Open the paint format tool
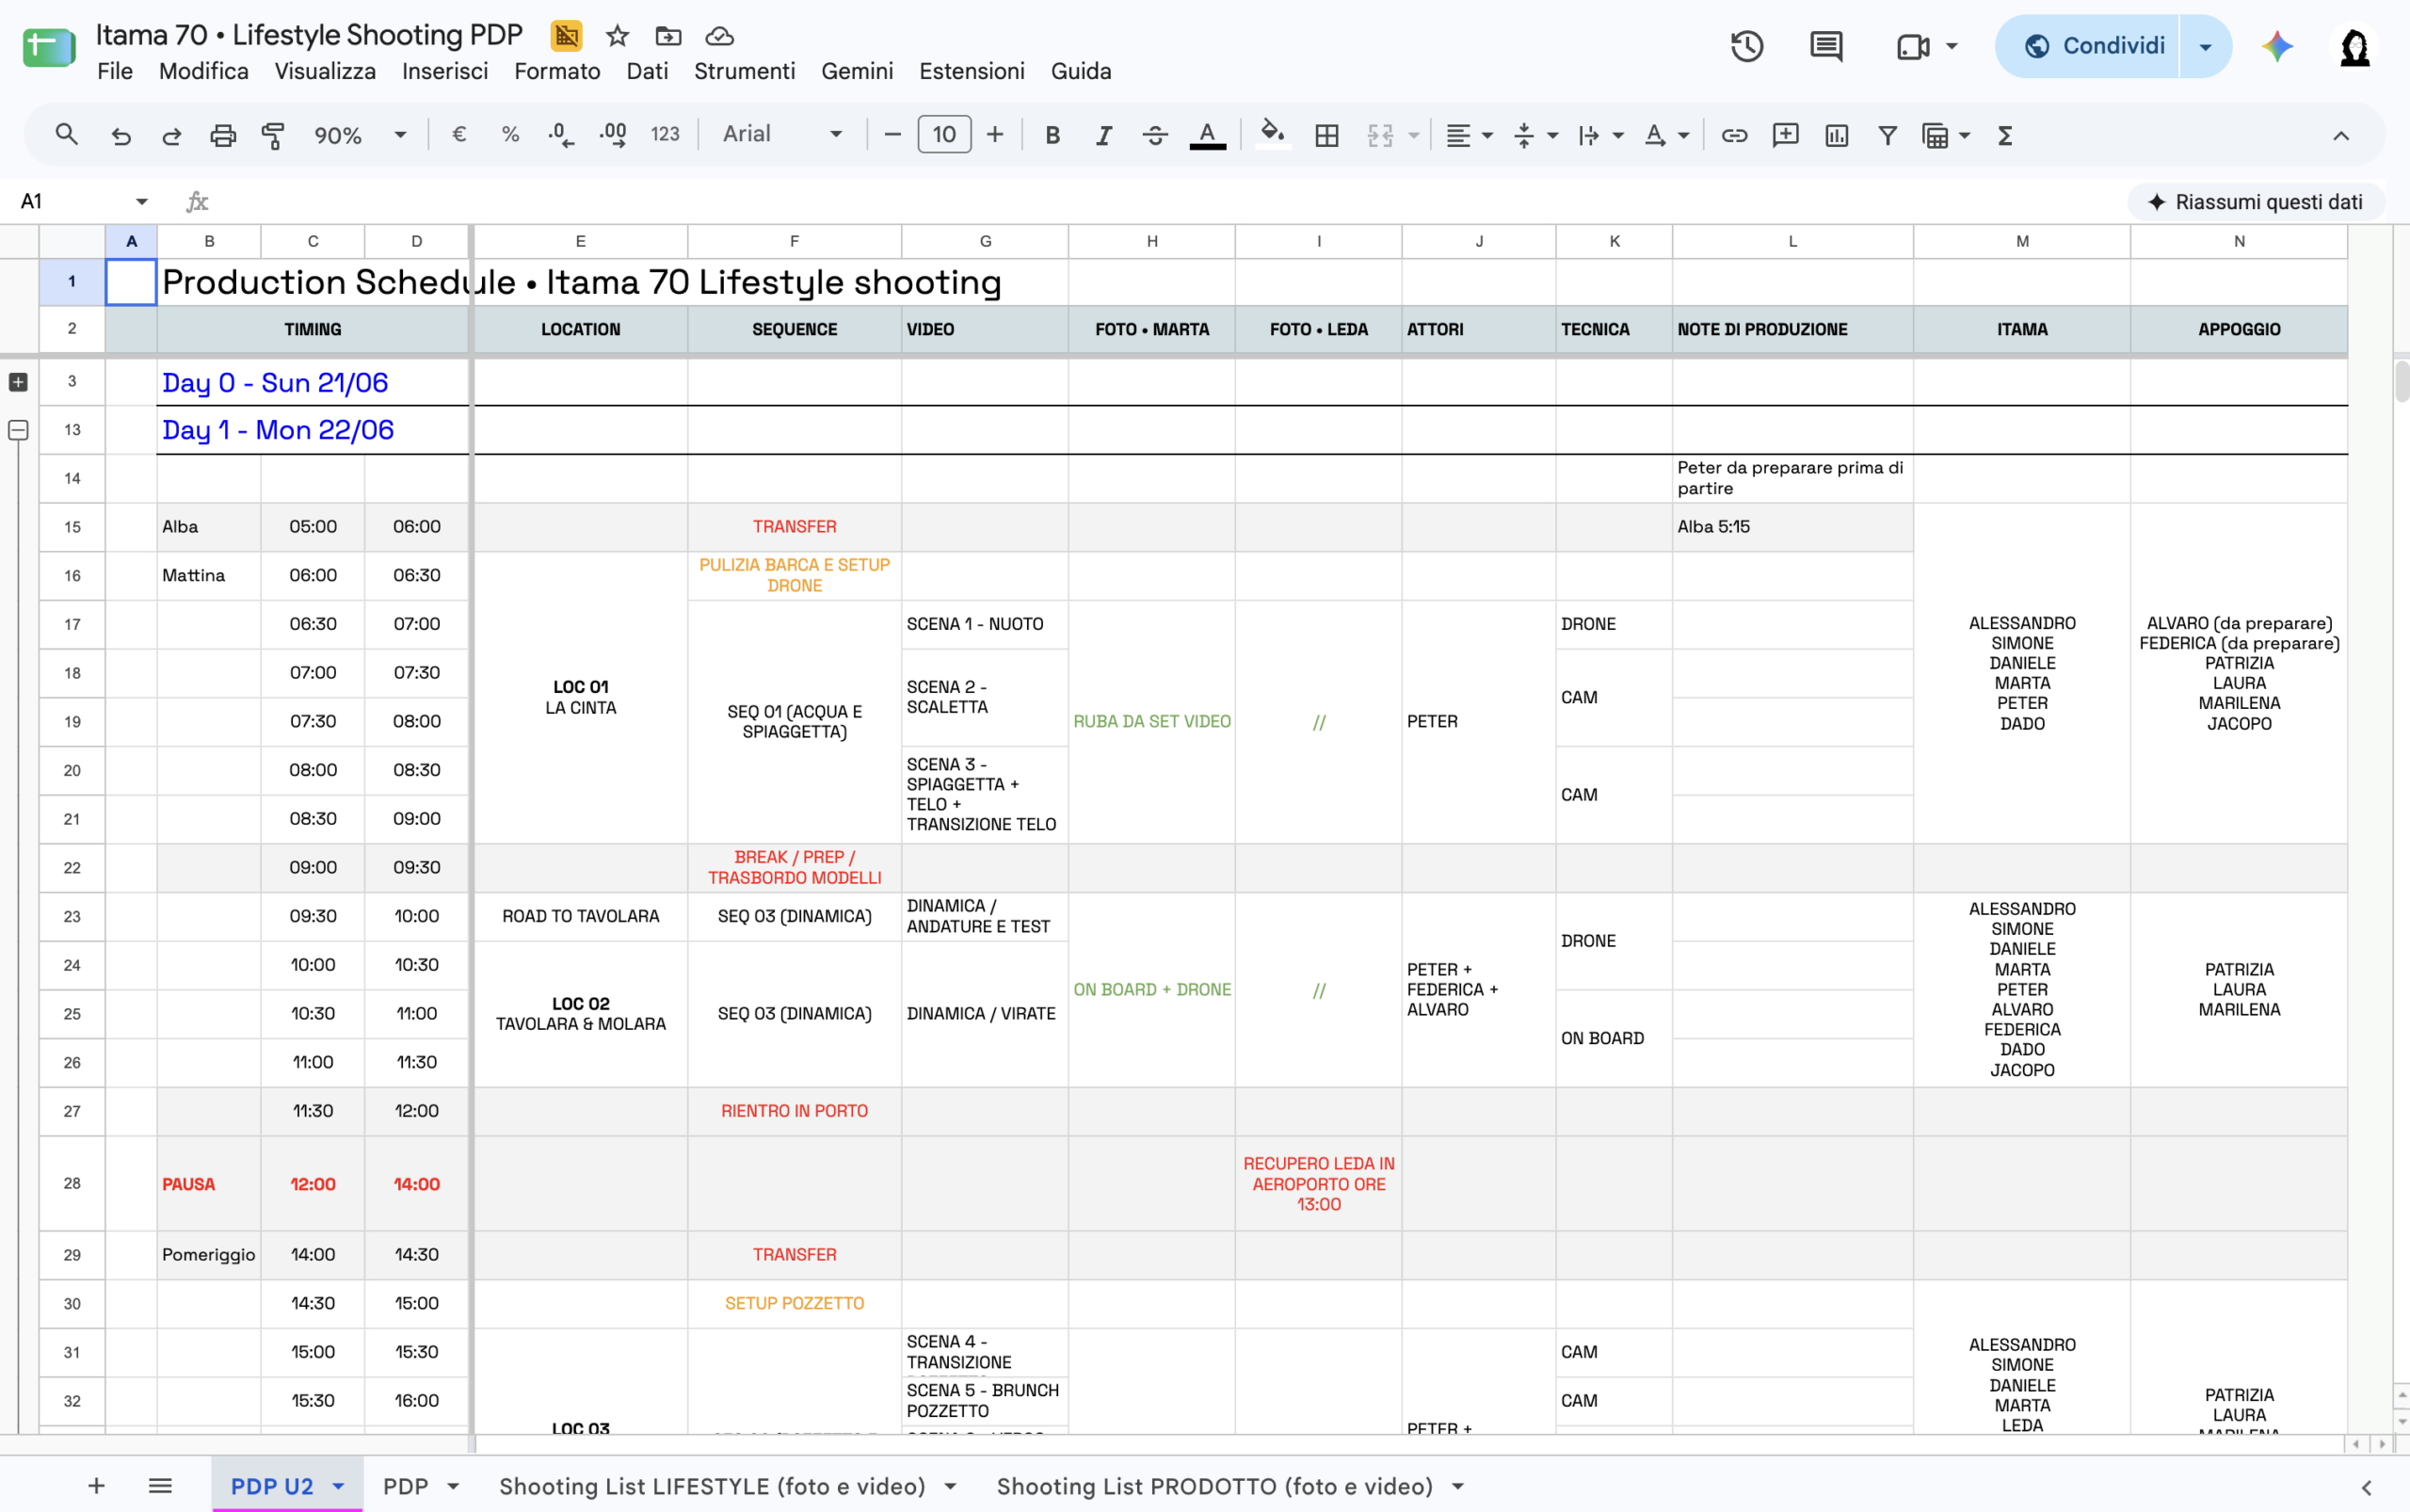 pyautogui.click(x=272, y=135)
